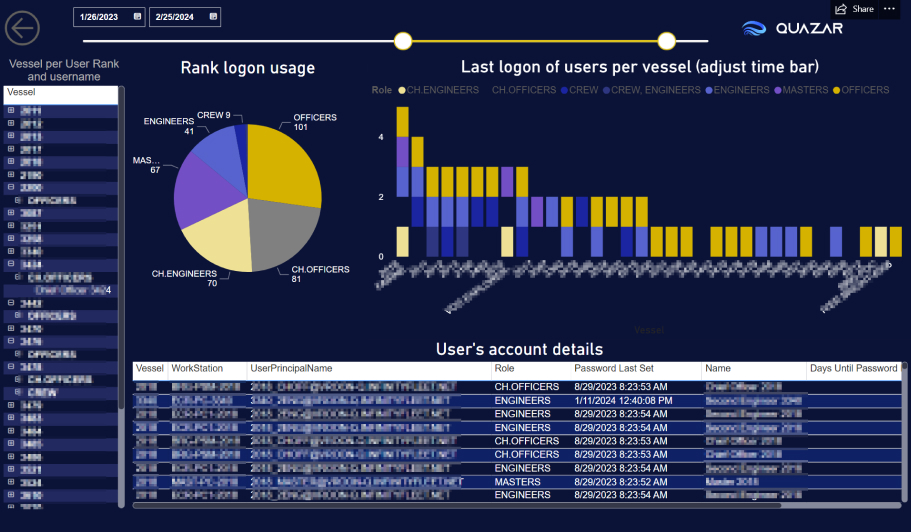The image size is (911, 532).
Task: Collapse the expanded CH.OFFICERS tree node
Action: pyautogui.click(x=19, y=277)
